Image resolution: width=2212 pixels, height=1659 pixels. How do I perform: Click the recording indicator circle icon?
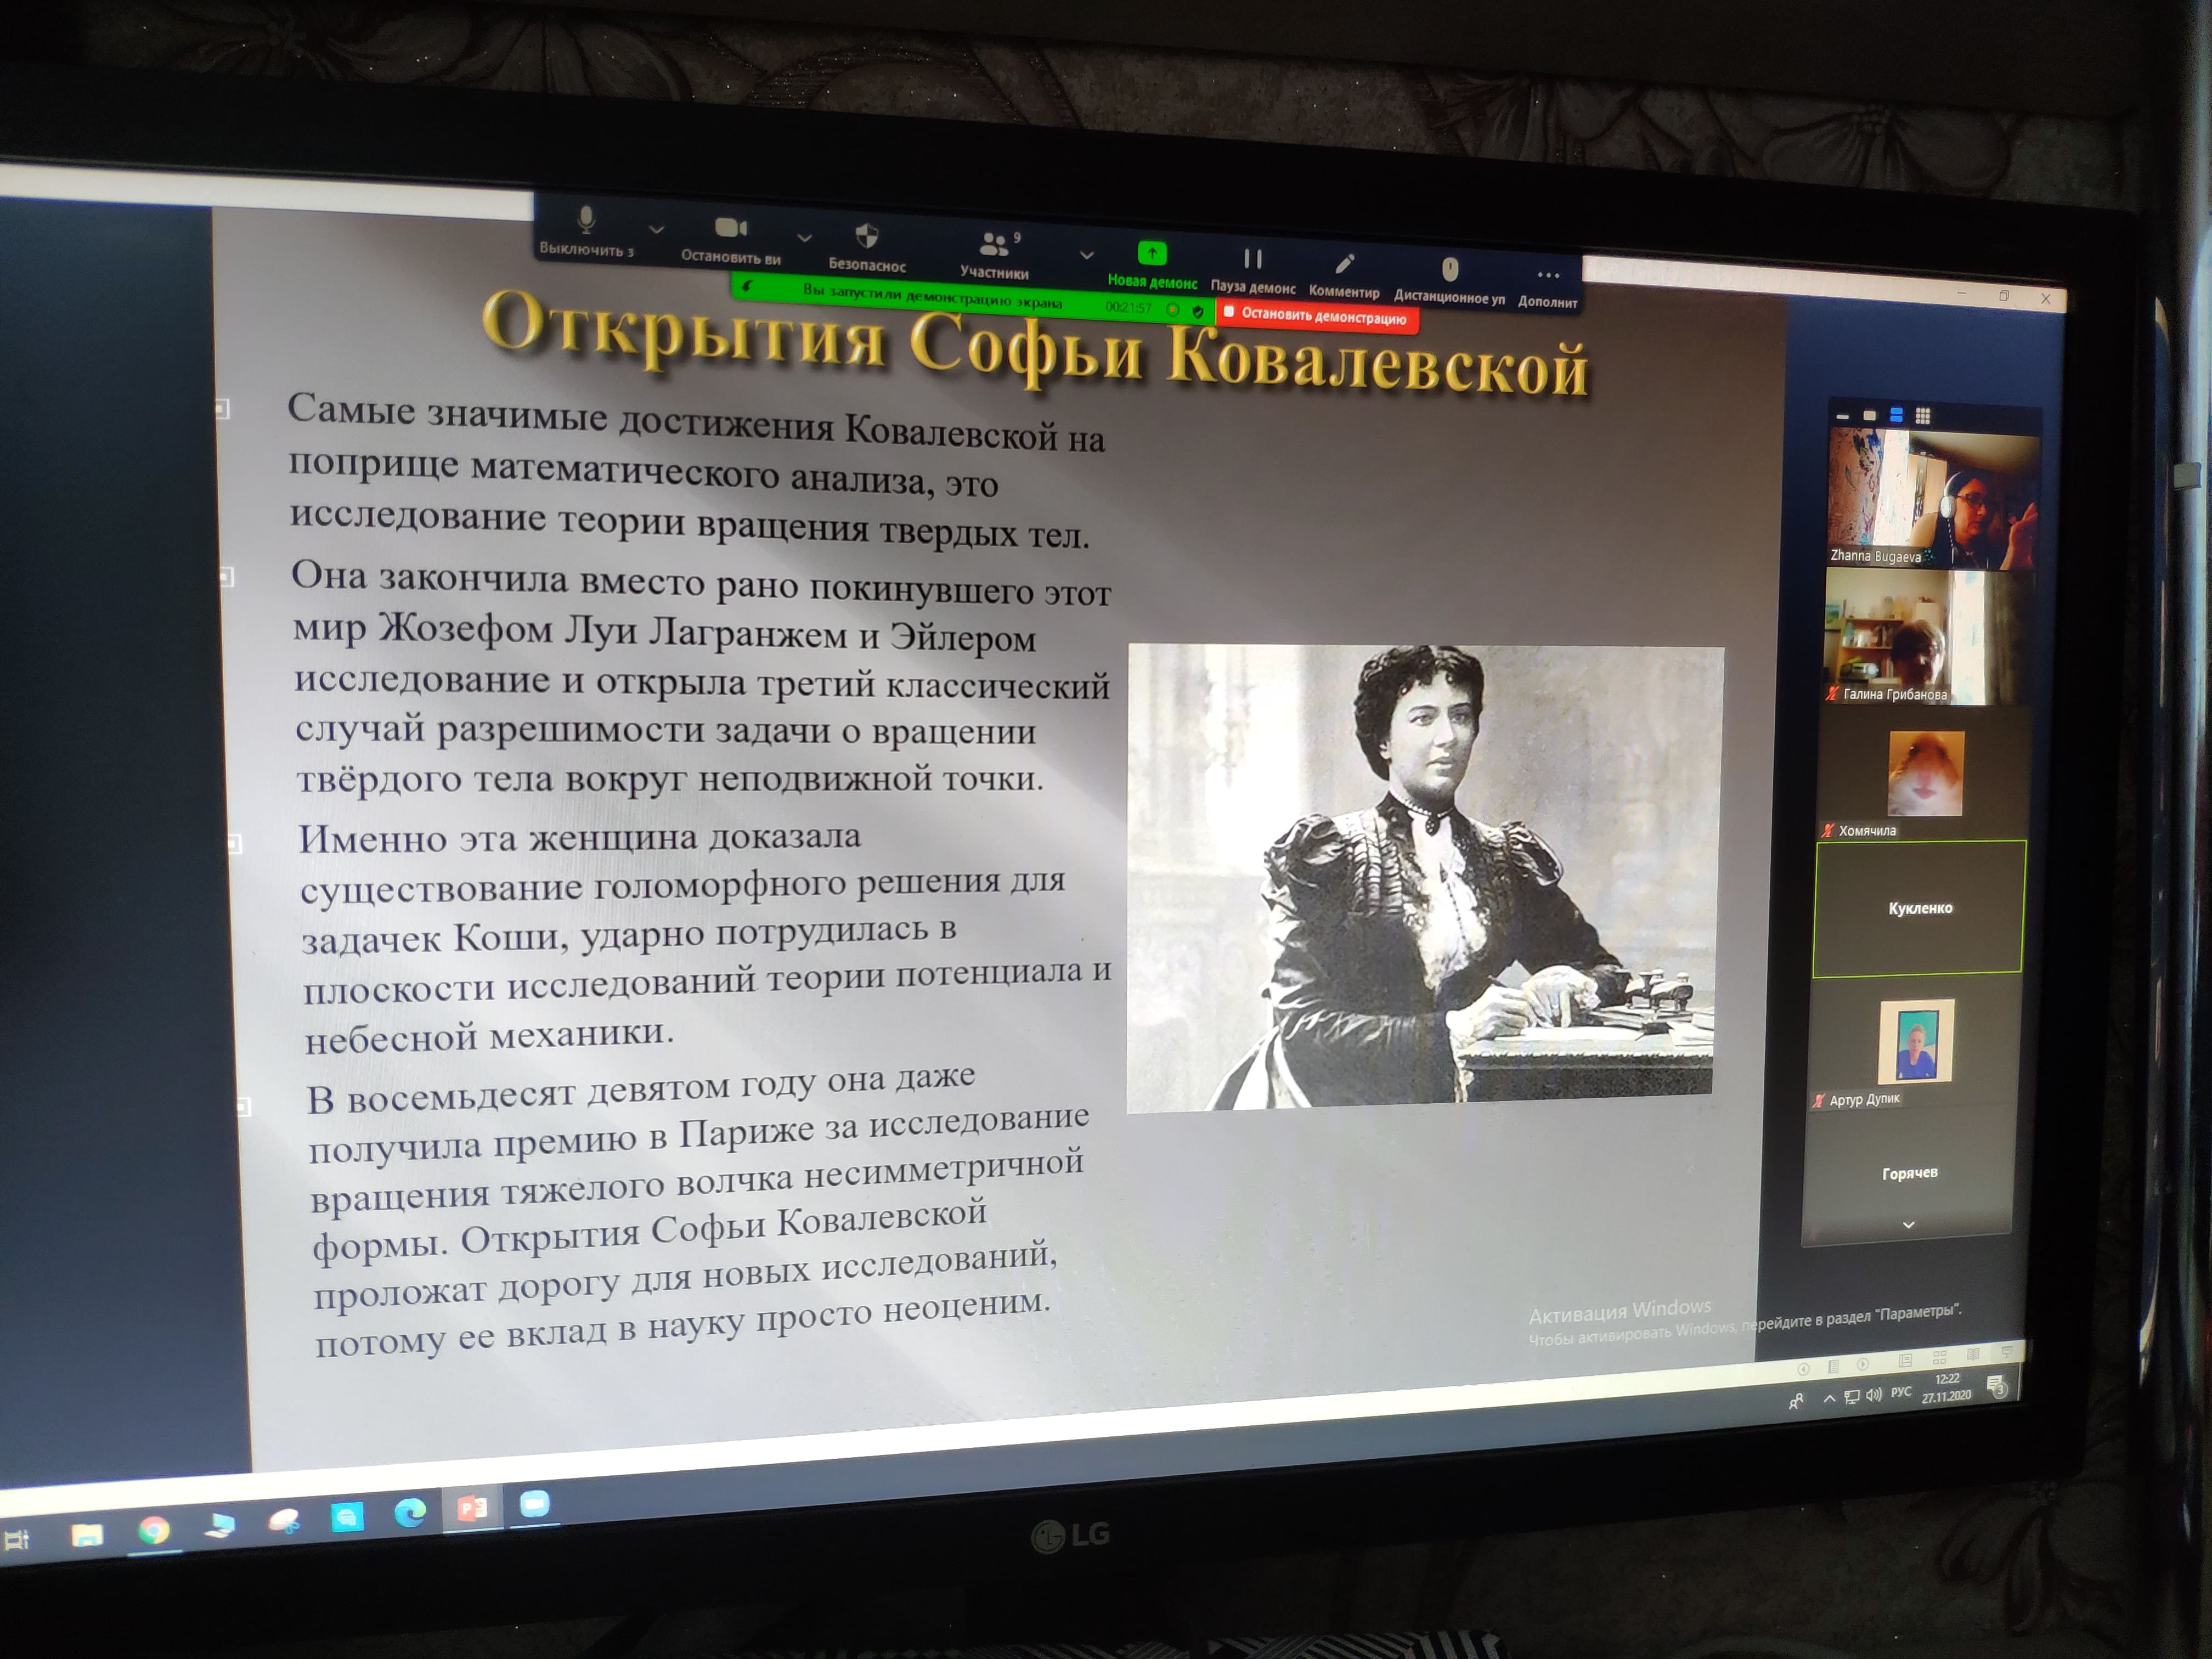click(x=1174, y=310)
